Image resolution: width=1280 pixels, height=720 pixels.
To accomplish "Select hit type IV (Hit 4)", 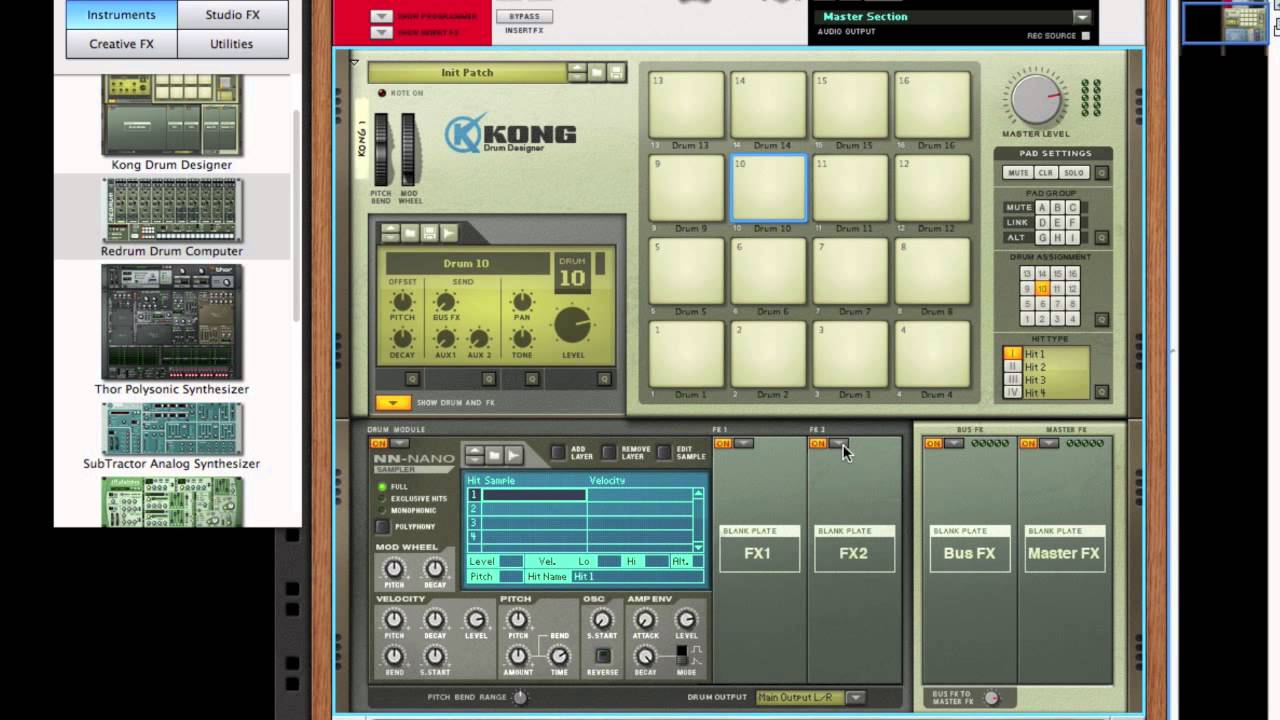I will 1012,393.
